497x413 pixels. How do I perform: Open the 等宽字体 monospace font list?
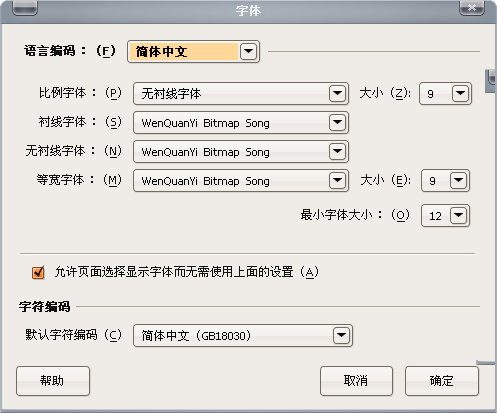pos(241,181)
